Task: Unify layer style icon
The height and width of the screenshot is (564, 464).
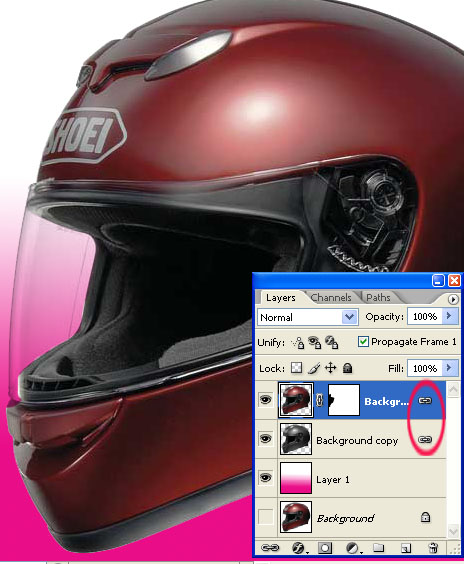Action: pos(331,342)
